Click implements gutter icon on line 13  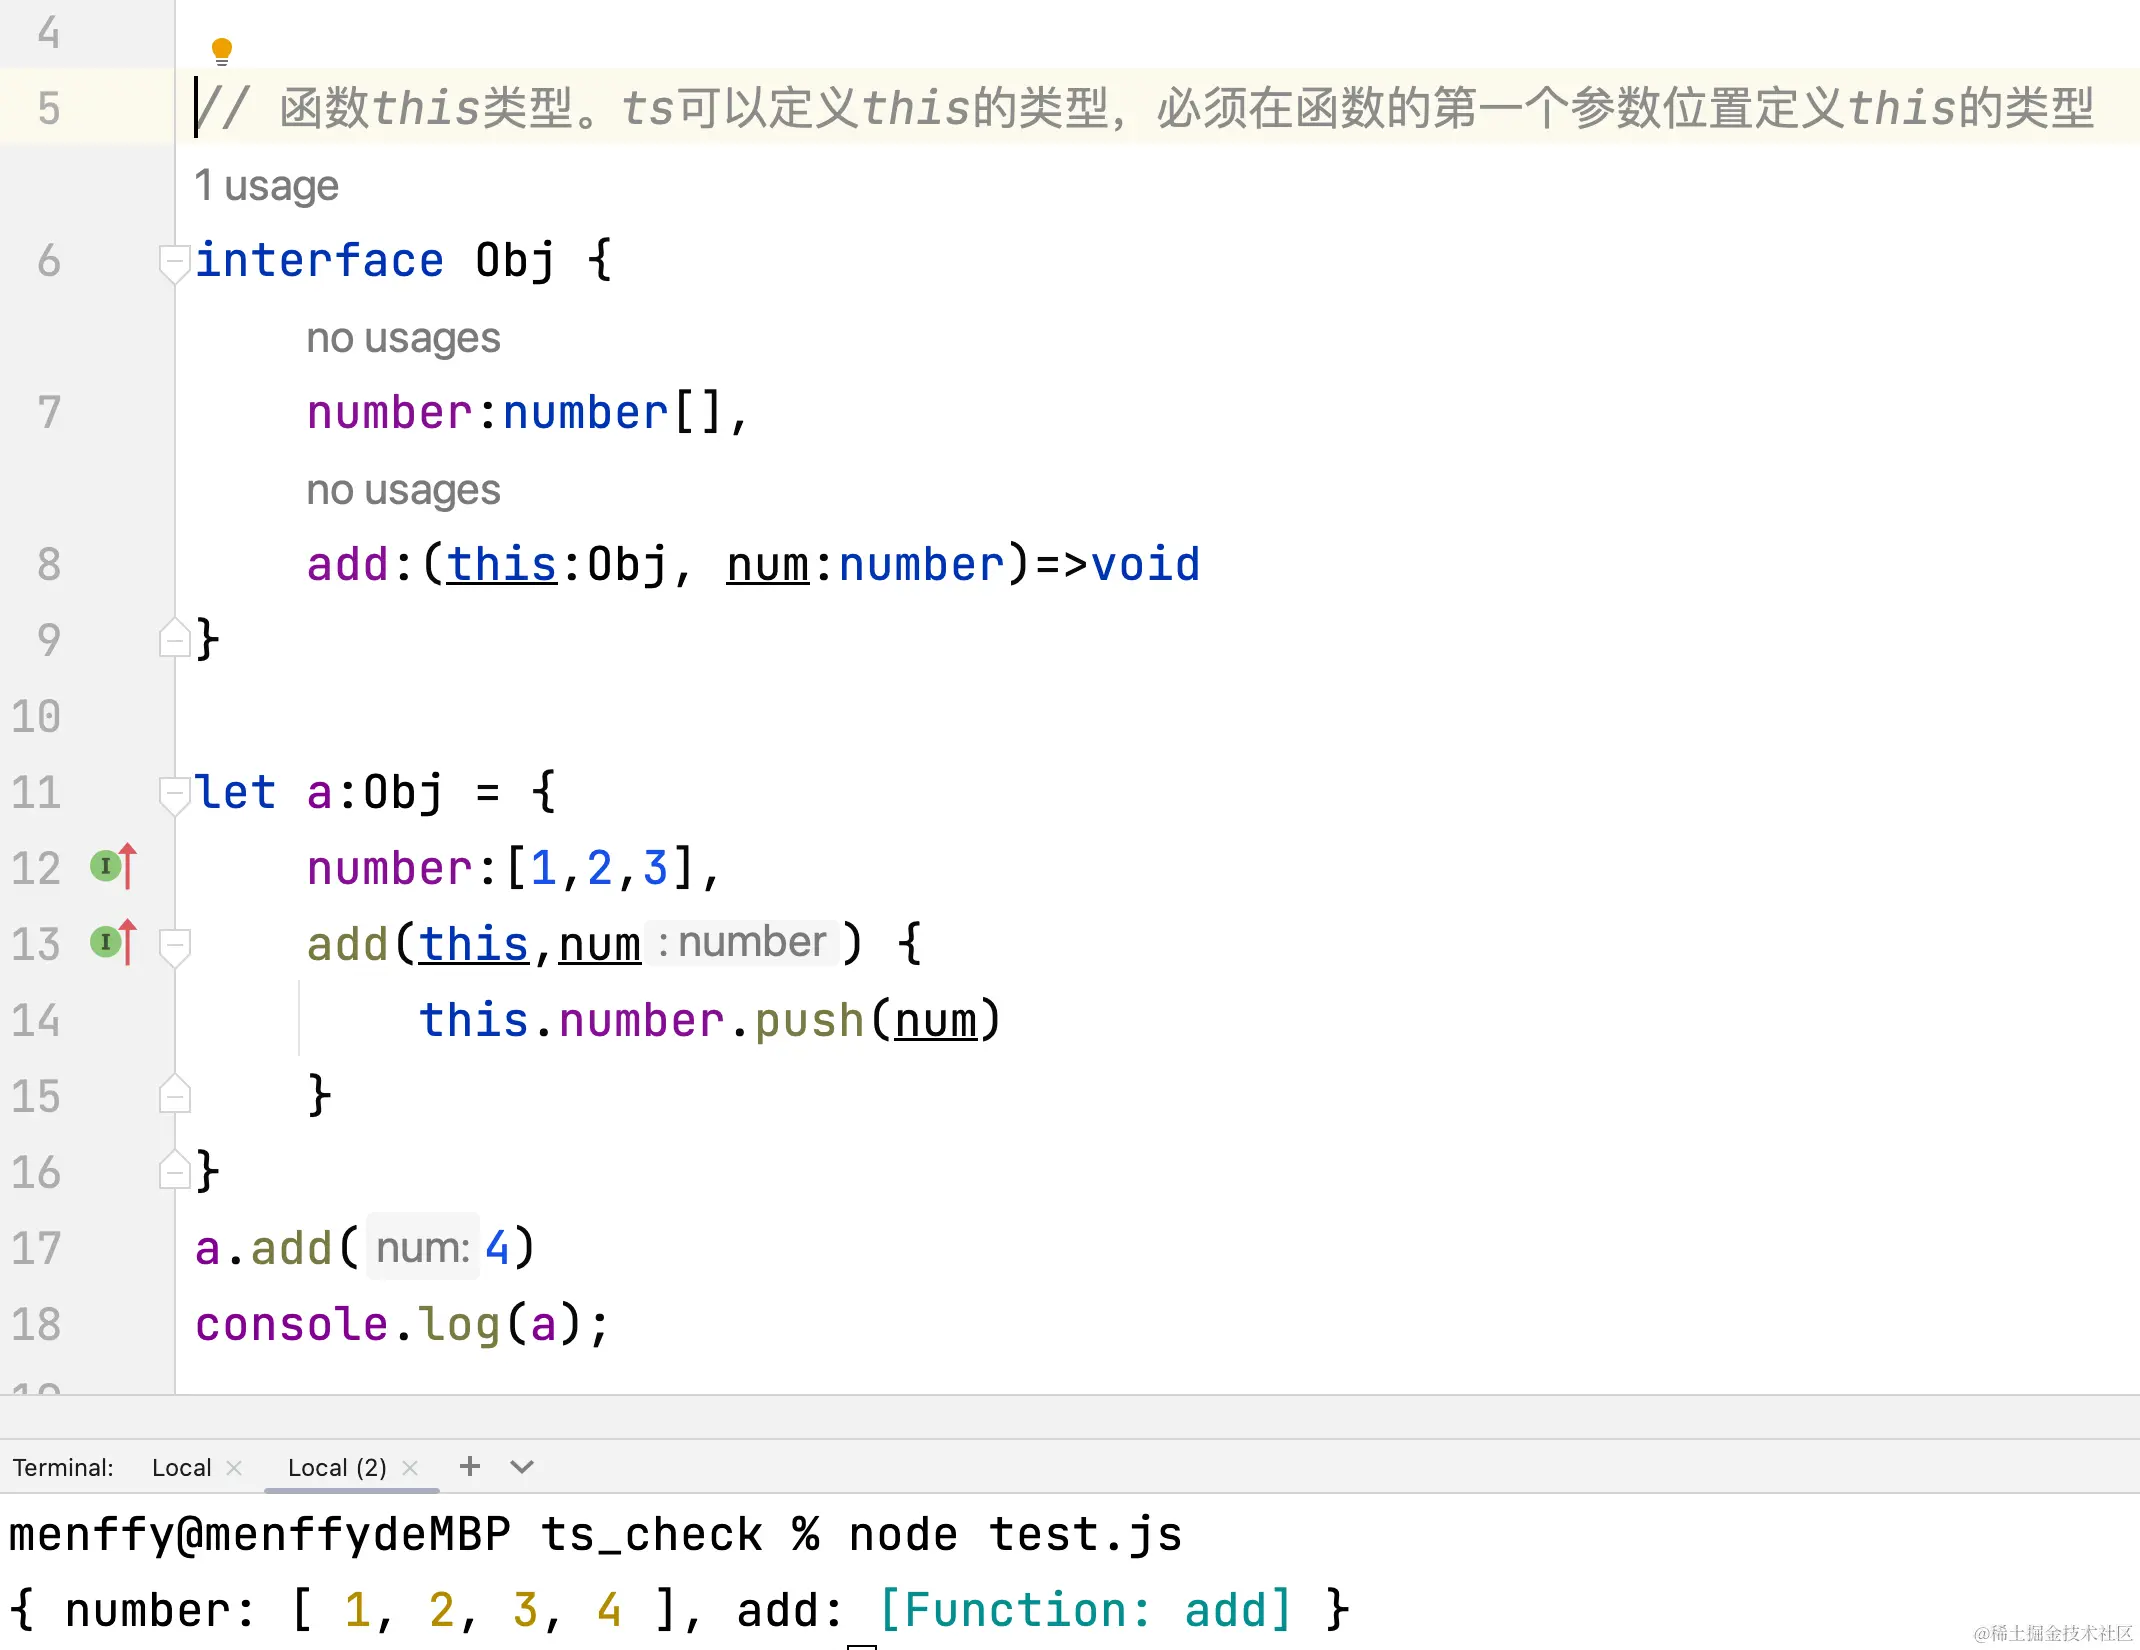tap(113, 942)
